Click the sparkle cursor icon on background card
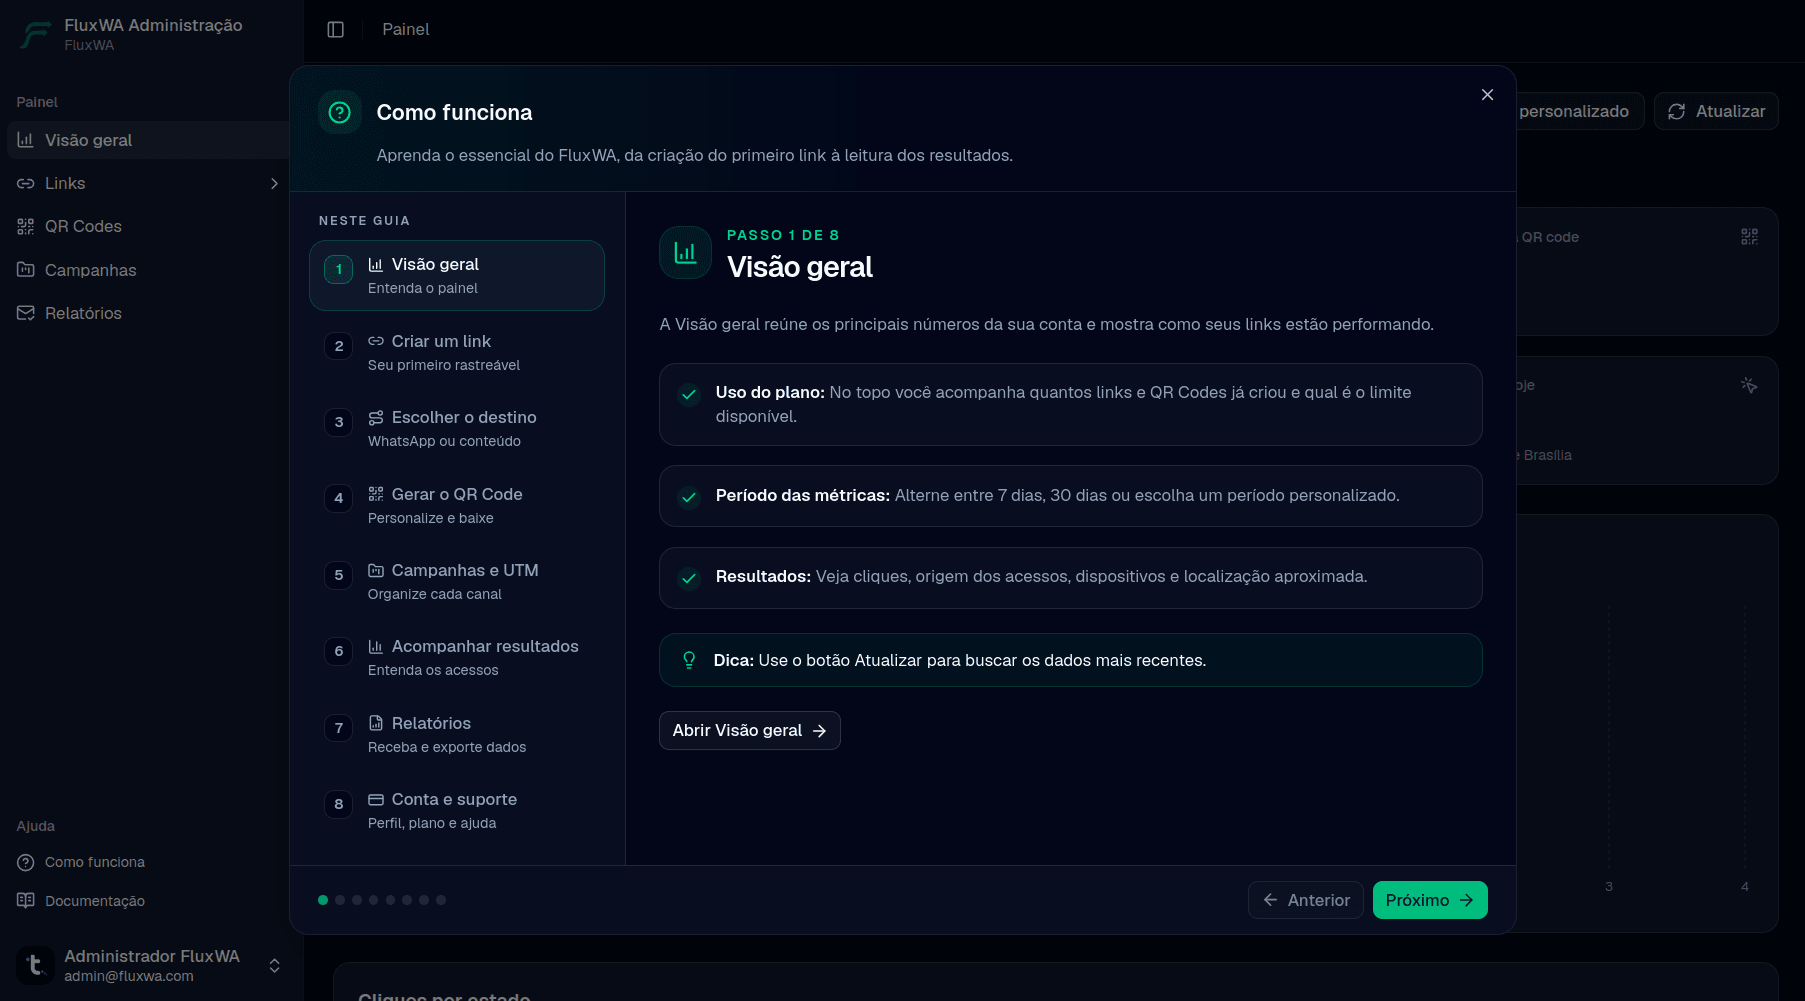The width and height of the screenshot is (1805, 1001). point(1749,385)
